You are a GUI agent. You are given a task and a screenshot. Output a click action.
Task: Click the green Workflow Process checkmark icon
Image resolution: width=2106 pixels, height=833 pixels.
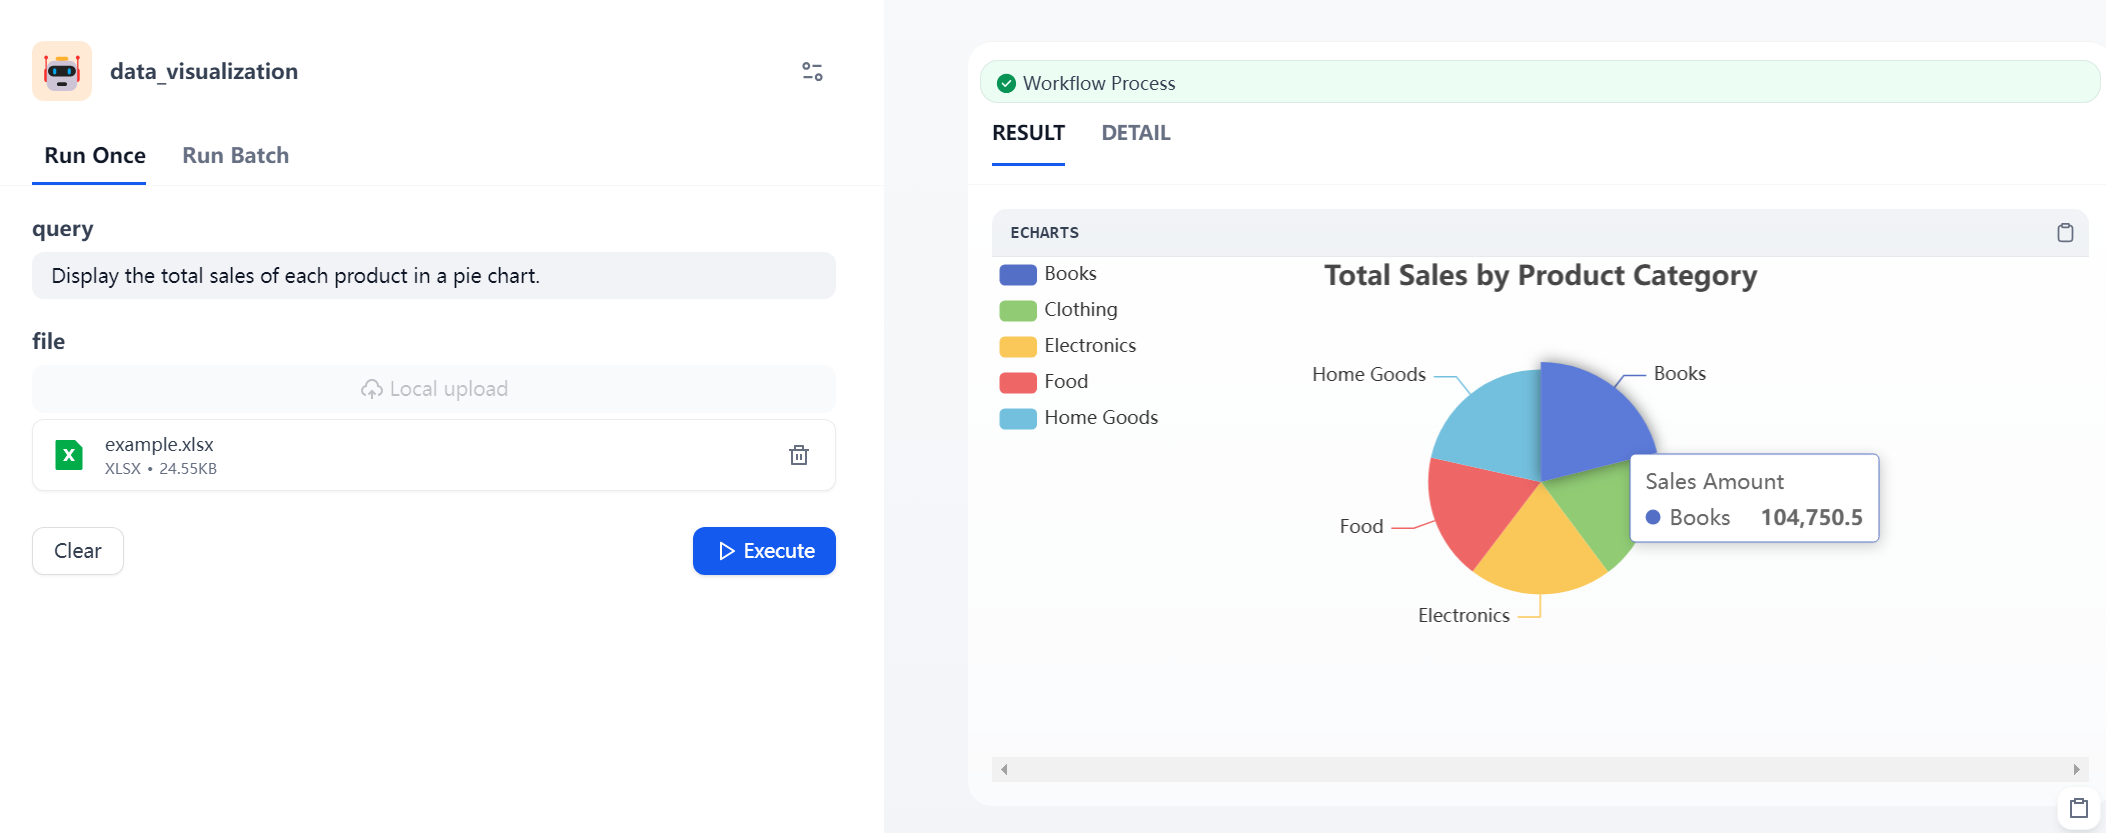(x=1007, y=83)
